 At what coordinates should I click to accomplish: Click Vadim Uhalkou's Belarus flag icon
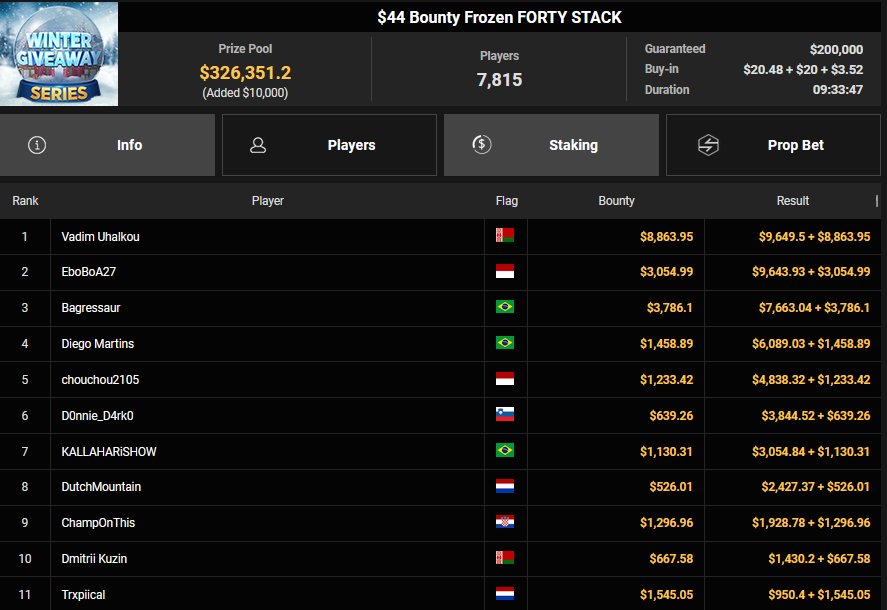click(x=505, y=236)
